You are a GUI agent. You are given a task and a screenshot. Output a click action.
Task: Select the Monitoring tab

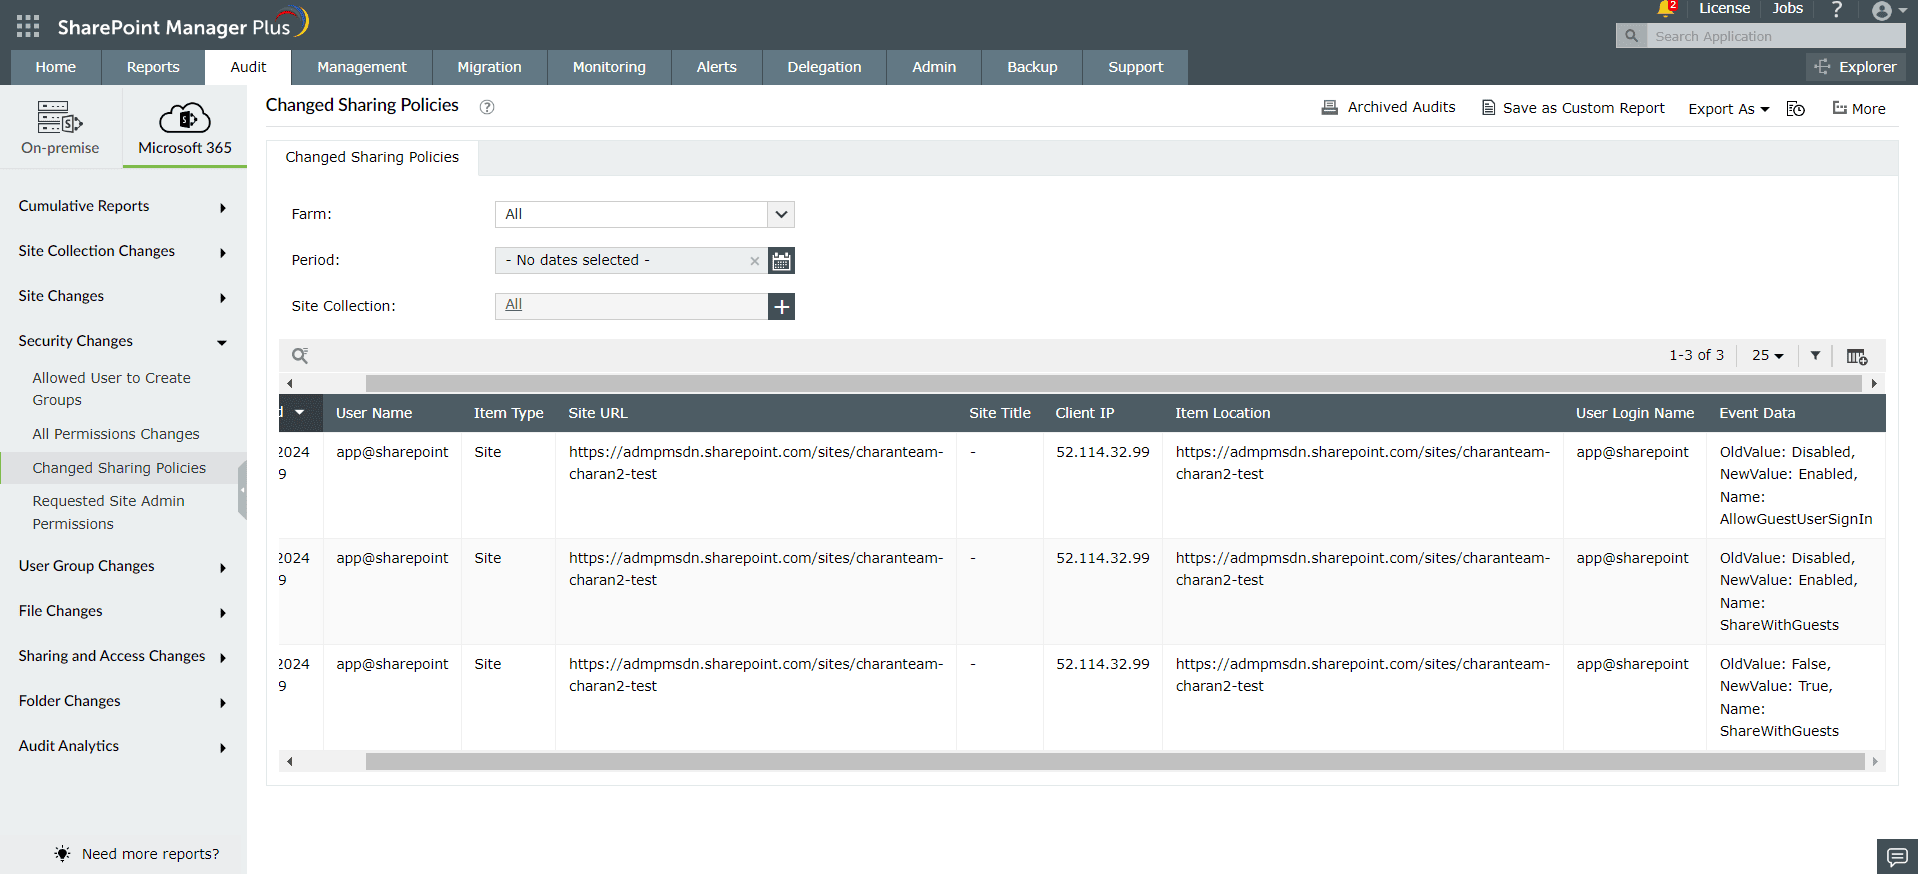pos(609,67)
